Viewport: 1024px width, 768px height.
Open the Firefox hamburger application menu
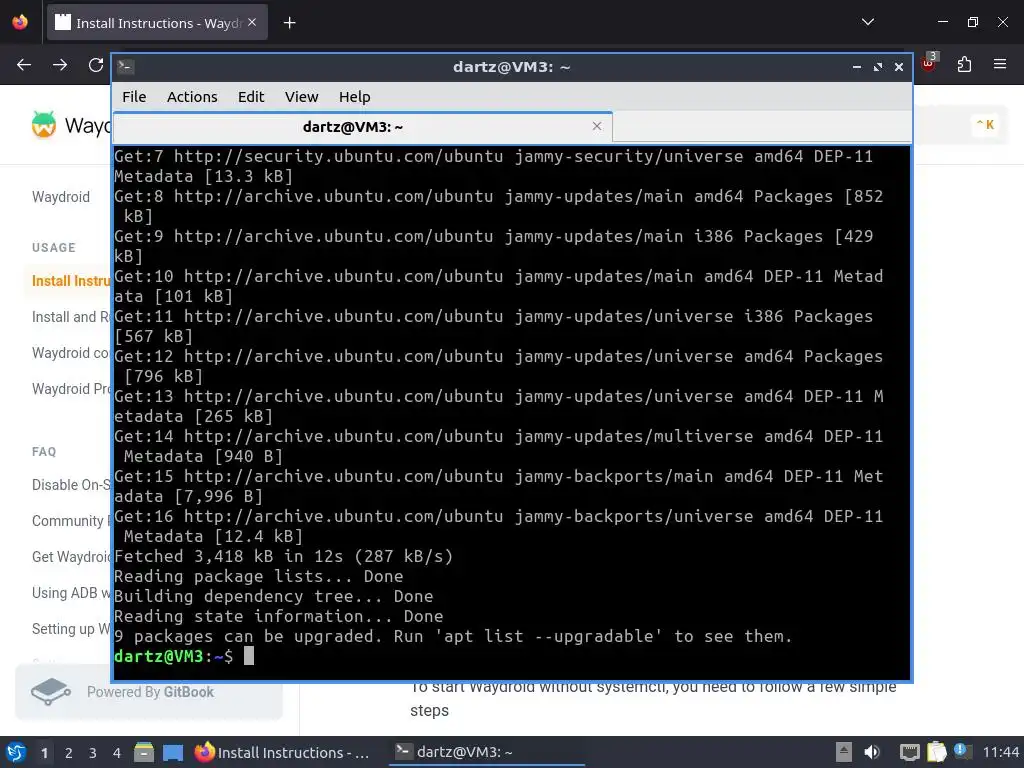click(x=999, y=65)
